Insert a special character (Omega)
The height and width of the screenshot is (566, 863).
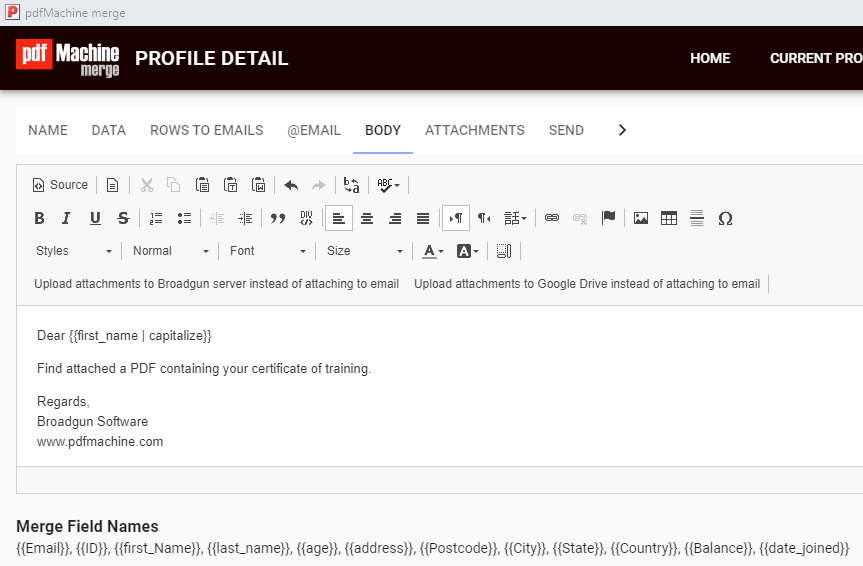pos(725,218)
